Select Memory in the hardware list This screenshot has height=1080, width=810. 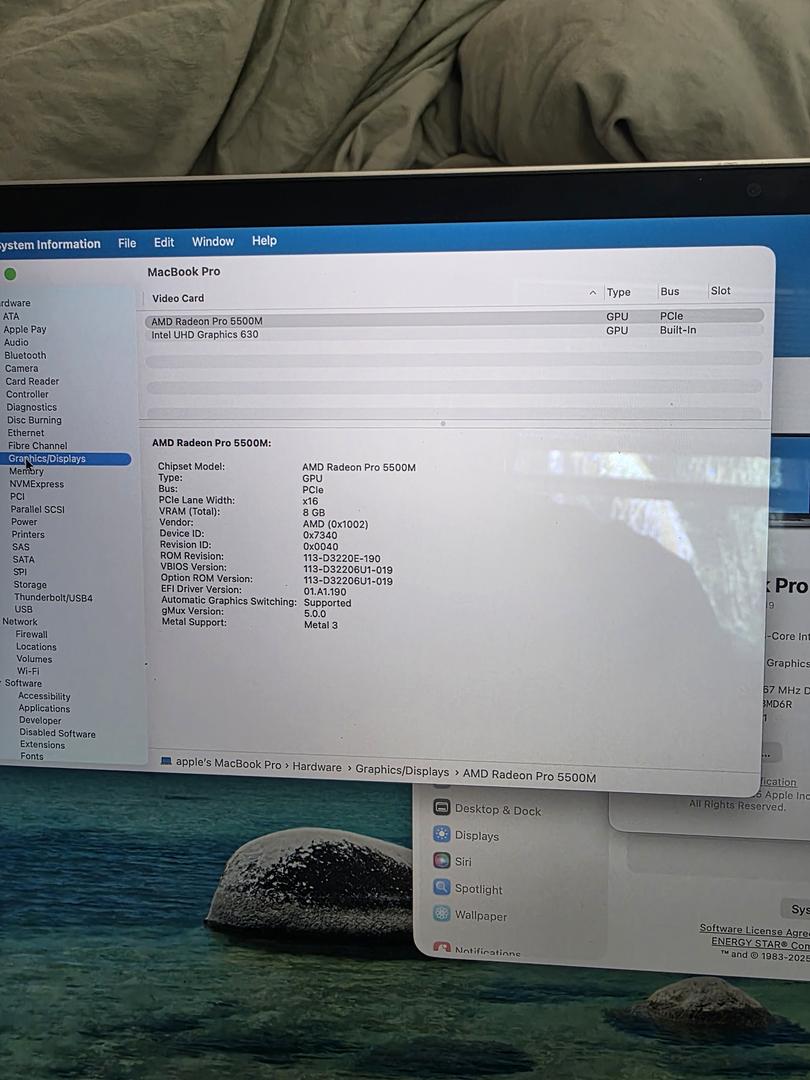click(x=26, y=471)
